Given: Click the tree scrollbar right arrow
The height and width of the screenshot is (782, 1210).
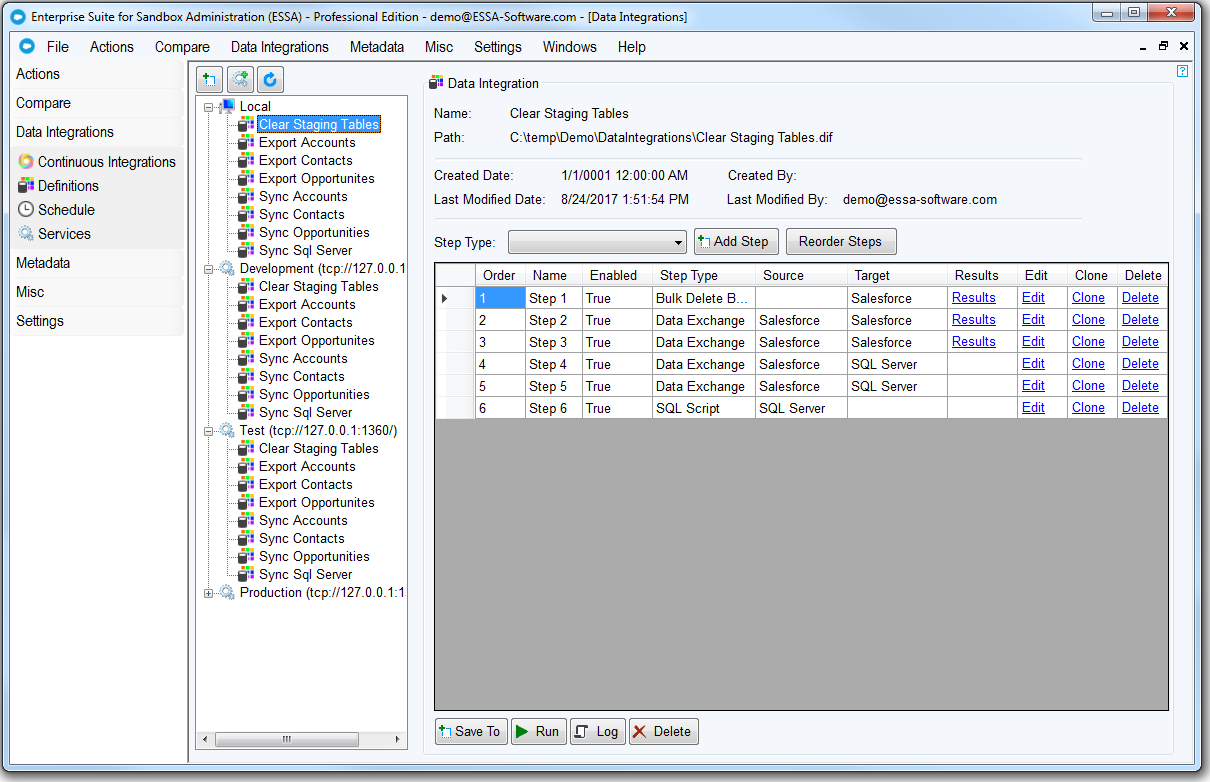Looking at the screenshot, I should 399,740.
